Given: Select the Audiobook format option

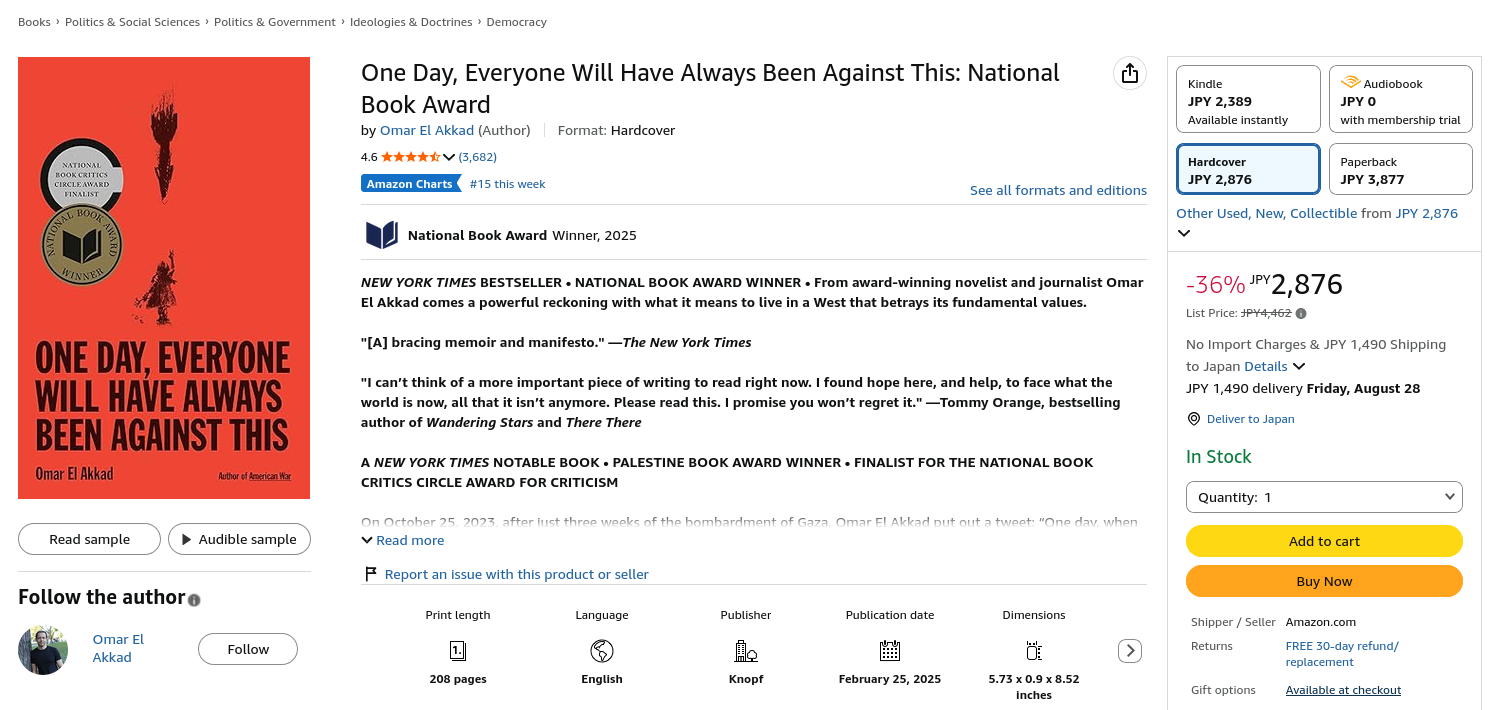Looking at the screenshot, I should [1400, 99].
